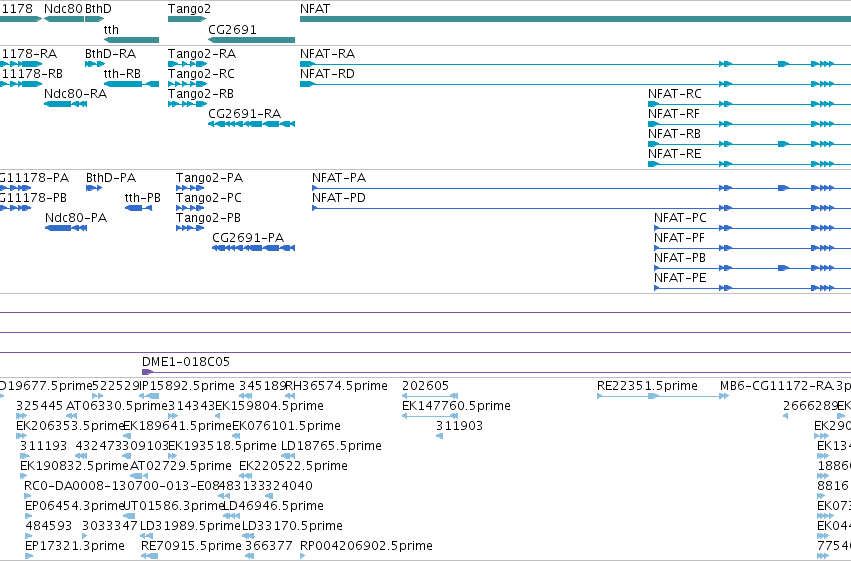Select the EK206353.5prime EST label
851x561 pixels.
[x=71, y=426]
